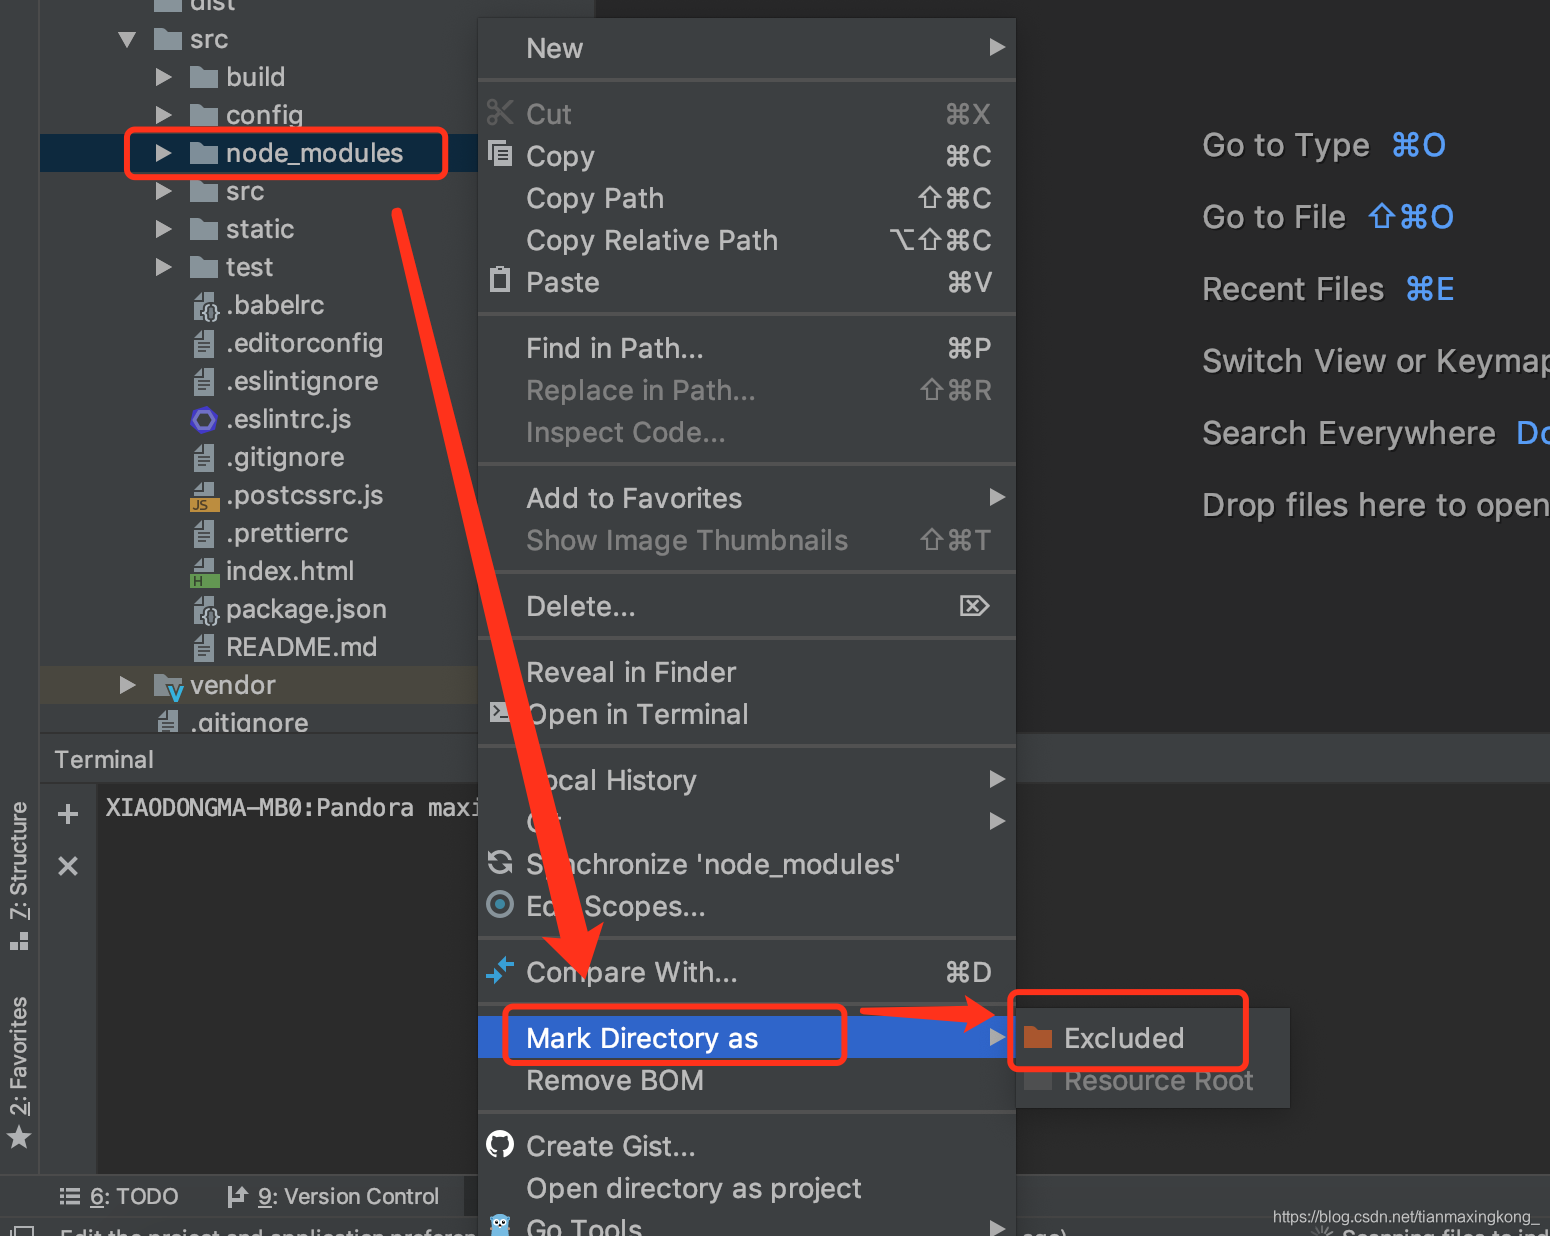Click the target icon next to Edit Scopes
This screenshot has width=1550, height=1236.
pyautogui.click(x=500, y=906)
